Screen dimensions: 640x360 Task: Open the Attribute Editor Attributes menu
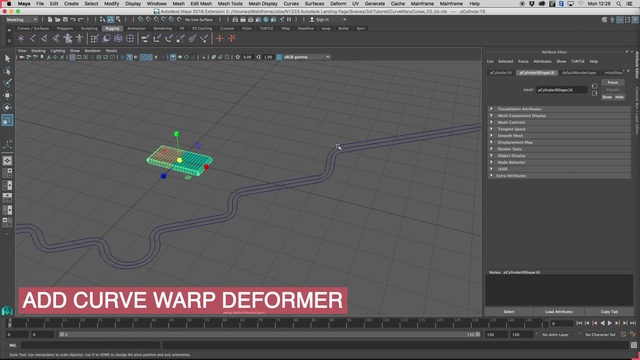[542, 62]
